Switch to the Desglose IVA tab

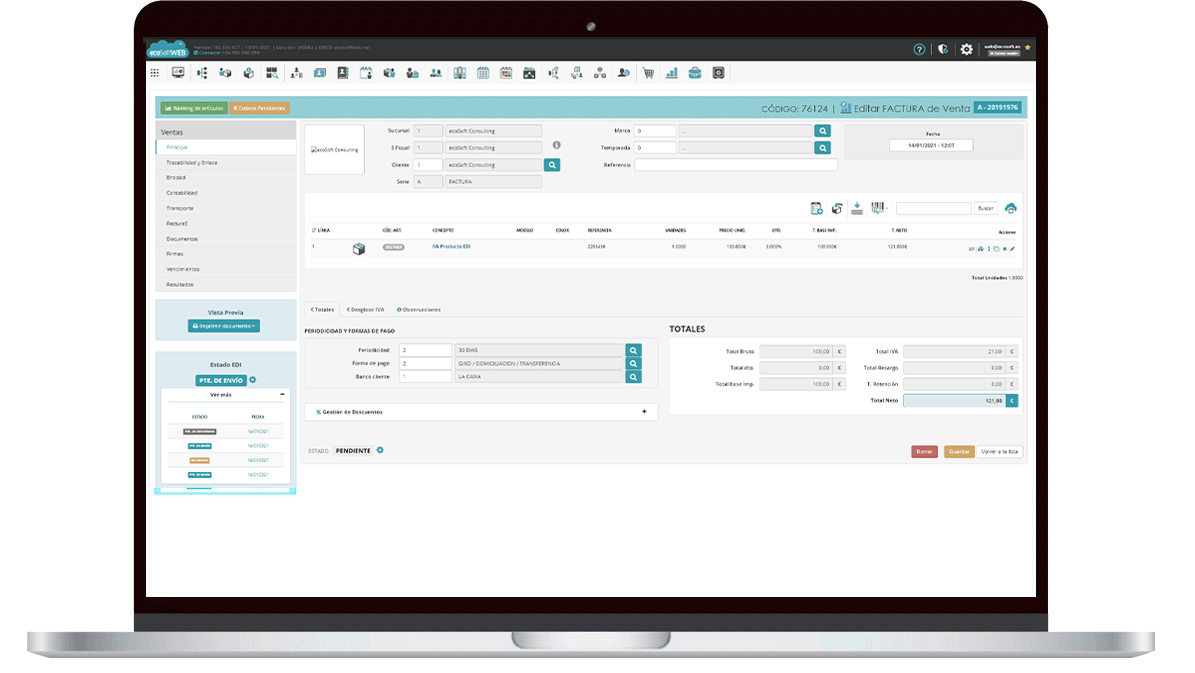(x=365, y=309)
